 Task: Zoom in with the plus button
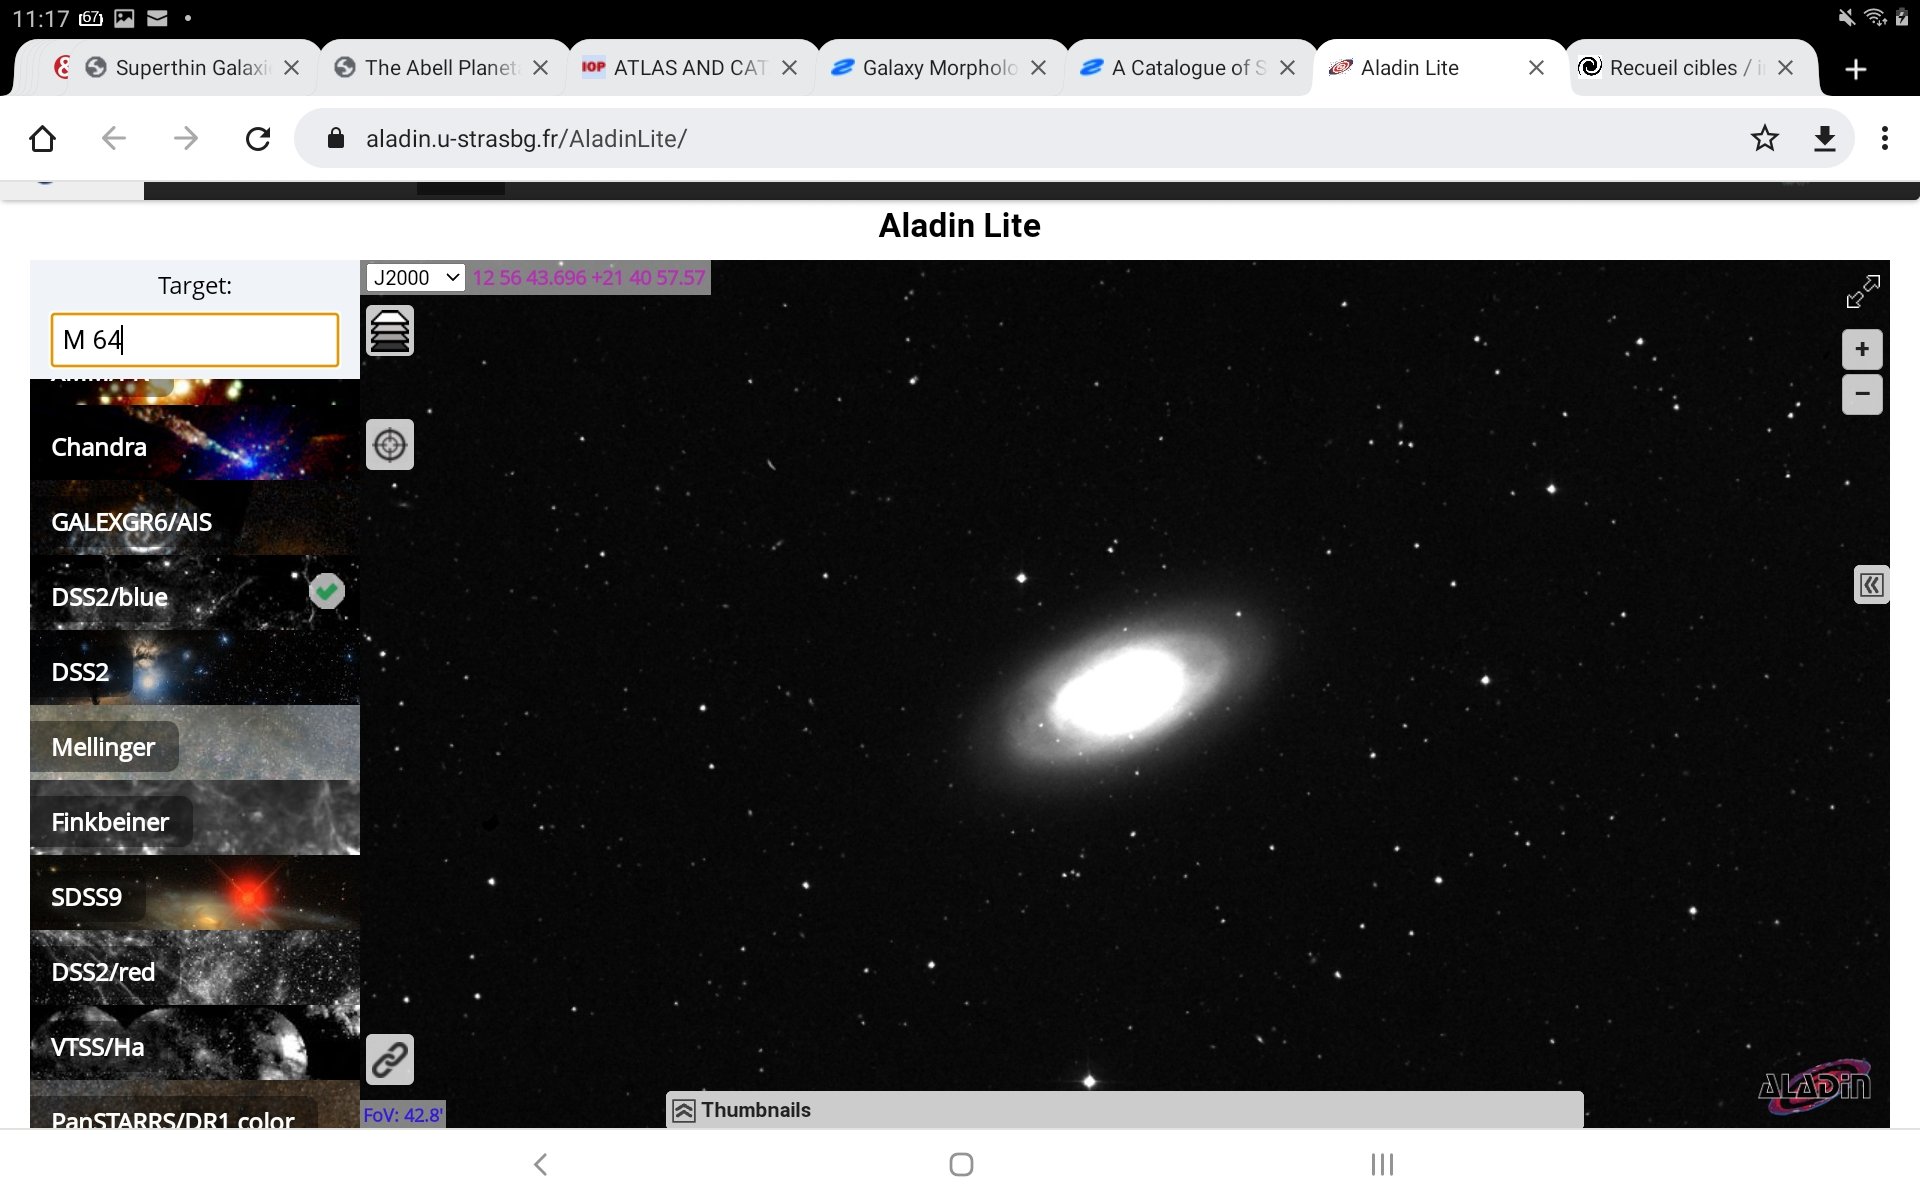point(1862,349)
